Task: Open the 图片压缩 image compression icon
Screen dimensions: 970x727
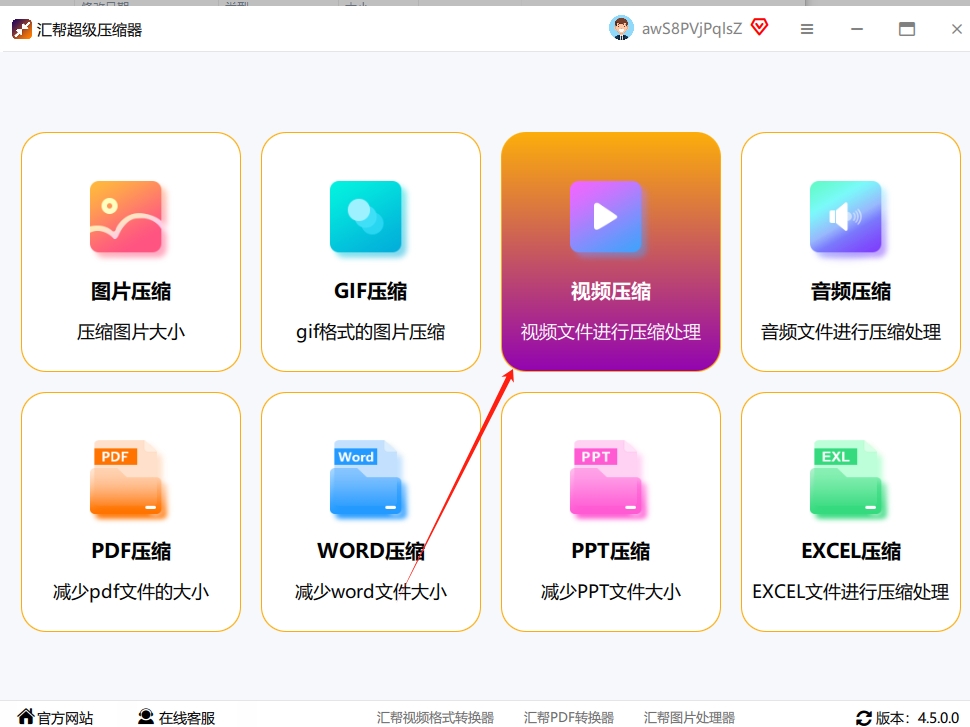Action: (x=126, y=217)
